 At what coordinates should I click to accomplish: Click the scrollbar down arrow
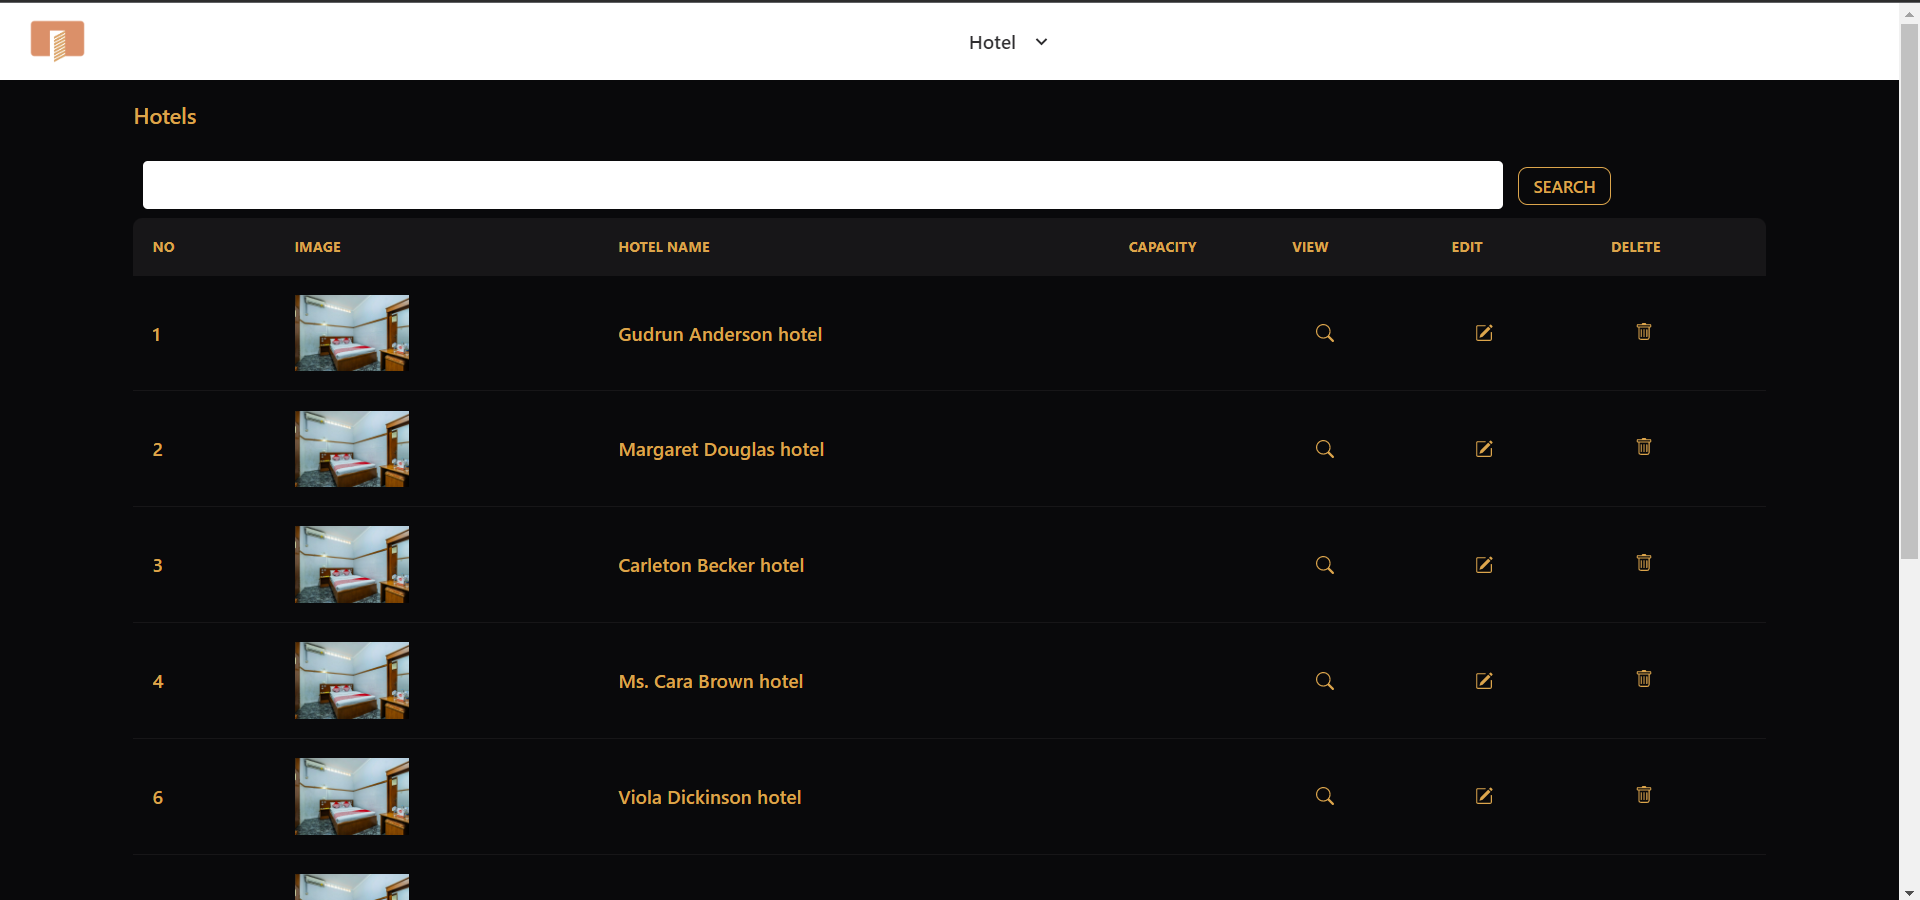pyautogui.click(x=1909, y=892)
